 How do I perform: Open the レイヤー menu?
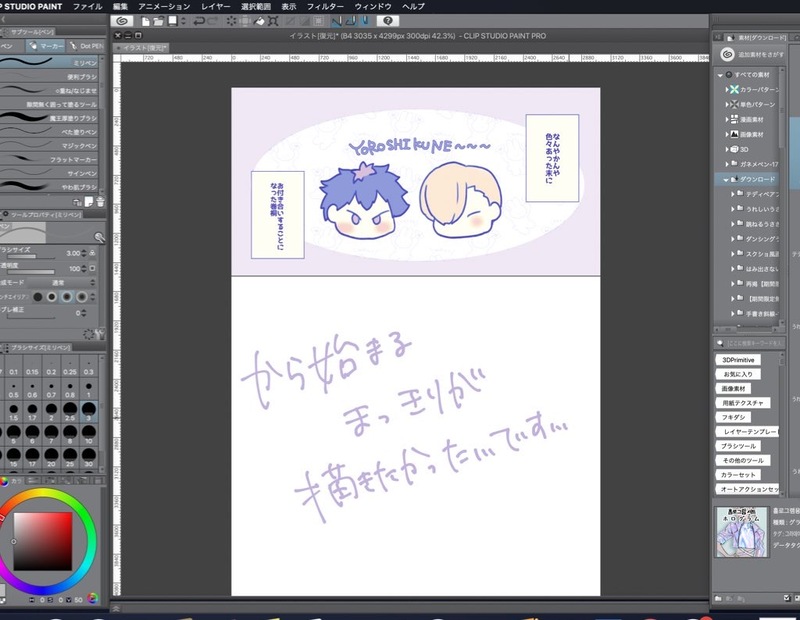click(216, 7)
